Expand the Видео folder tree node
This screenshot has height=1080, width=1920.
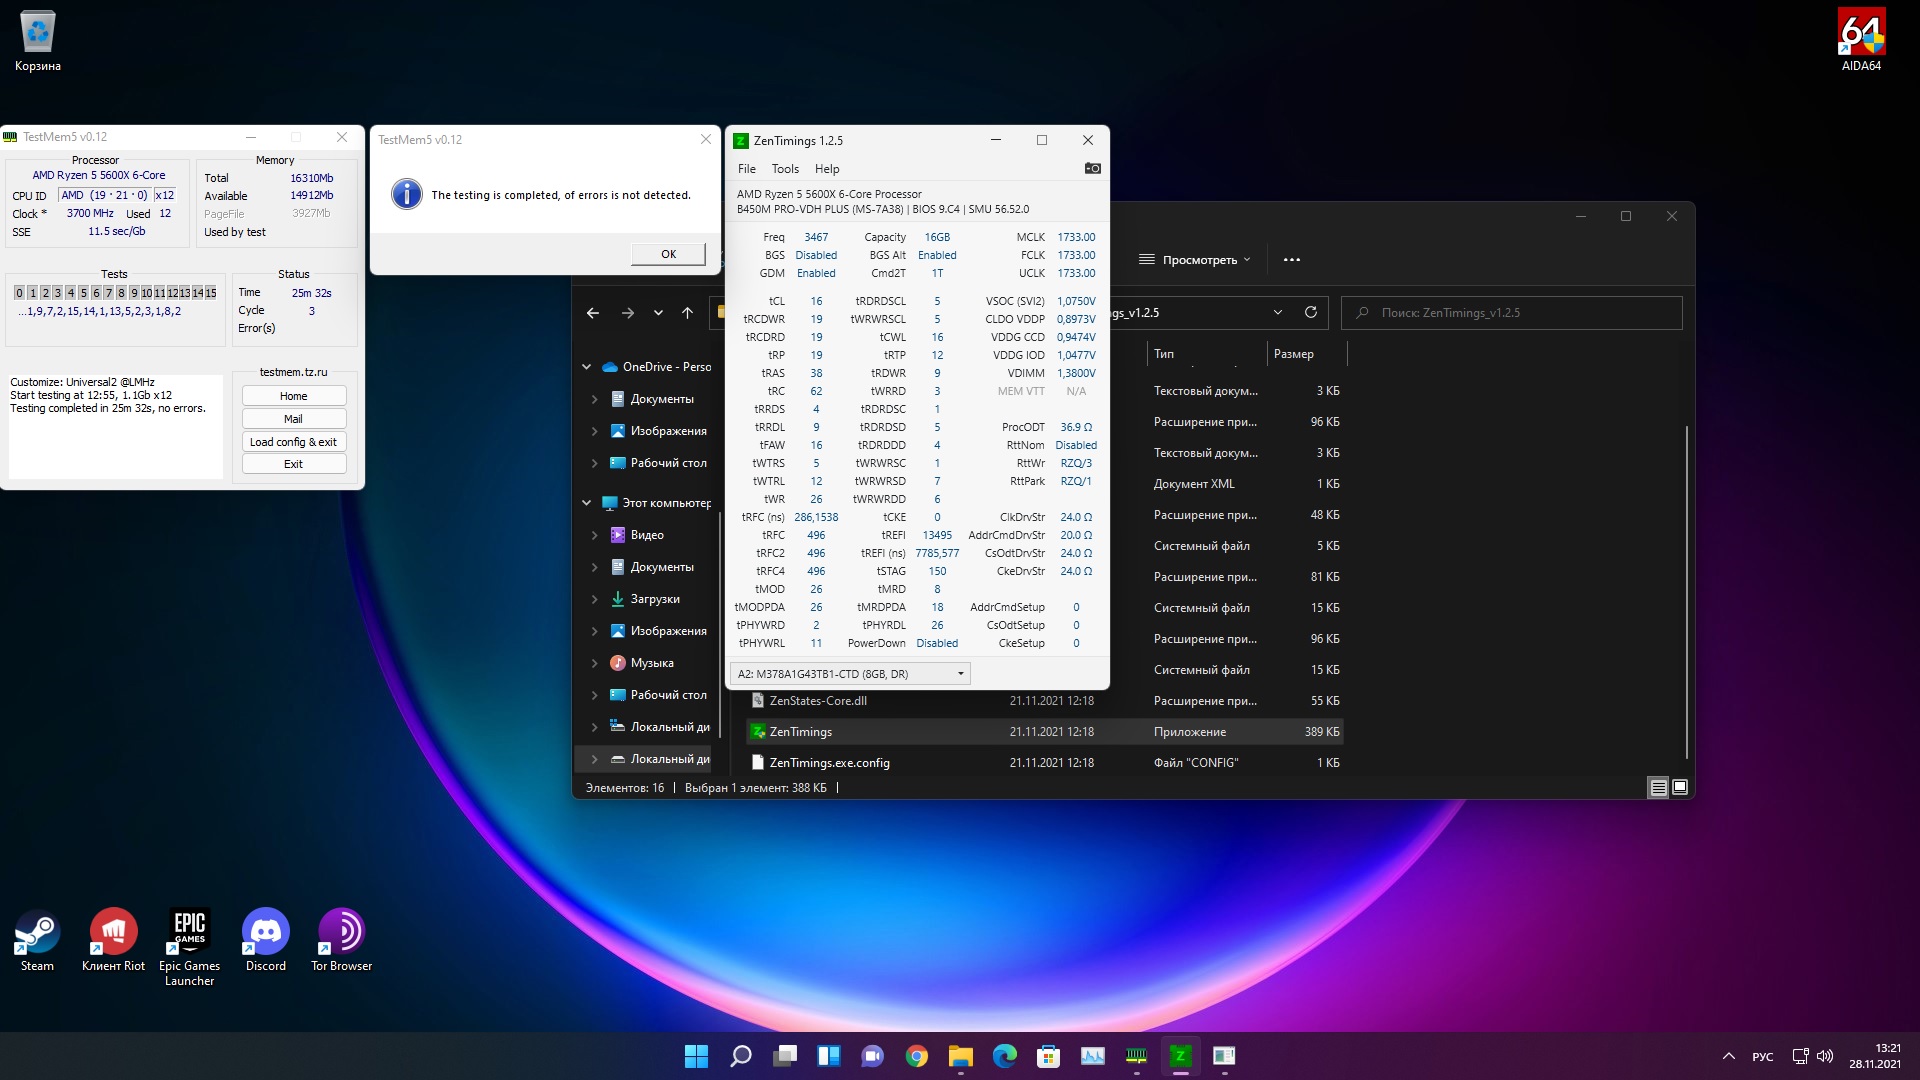(x=594, y=535)
